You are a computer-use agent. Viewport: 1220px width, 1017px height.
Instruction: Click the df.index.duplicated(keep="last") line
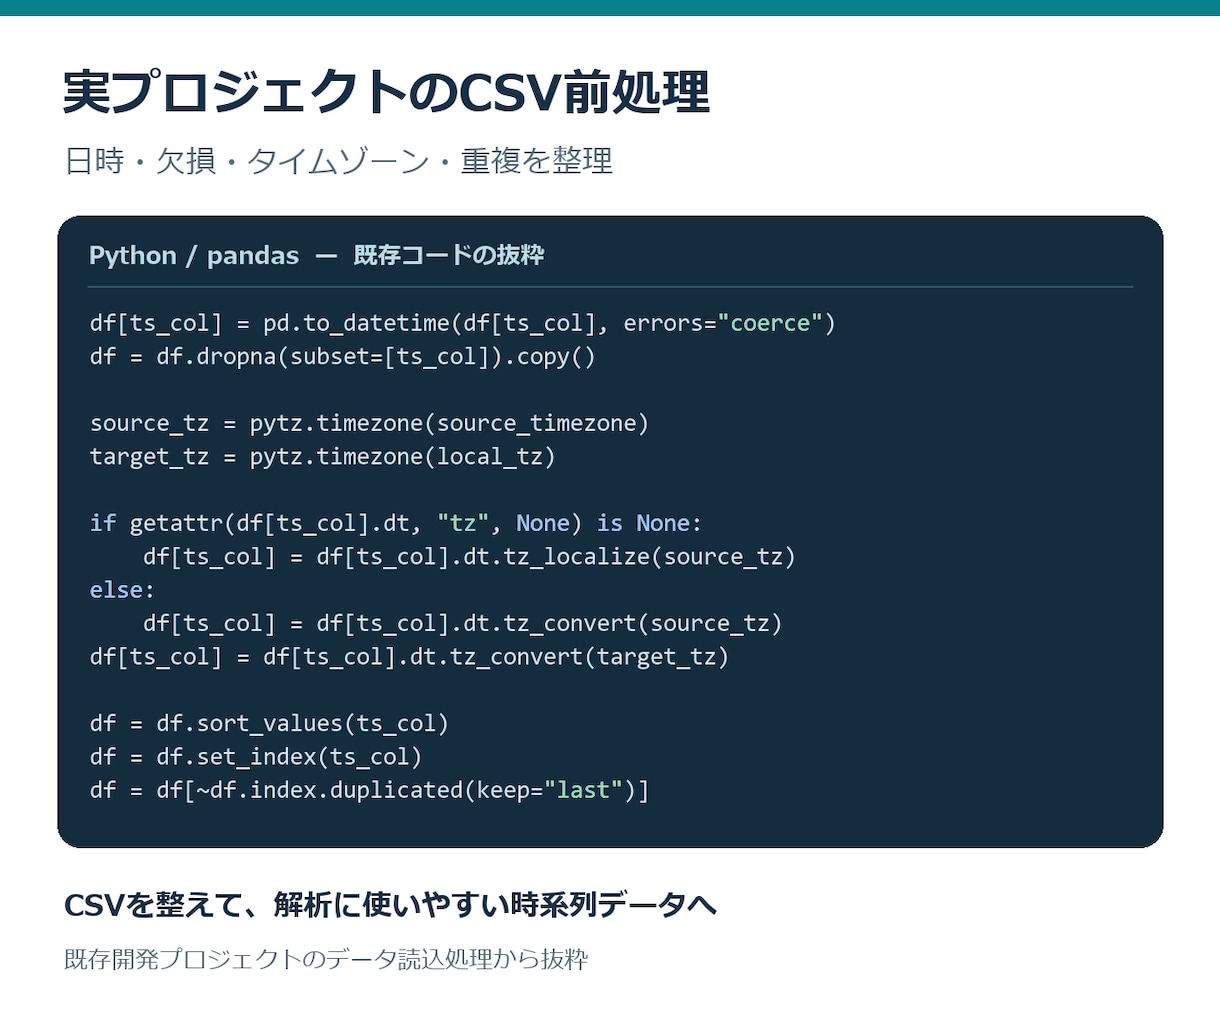pyautogui.click(x=369, y=790)
